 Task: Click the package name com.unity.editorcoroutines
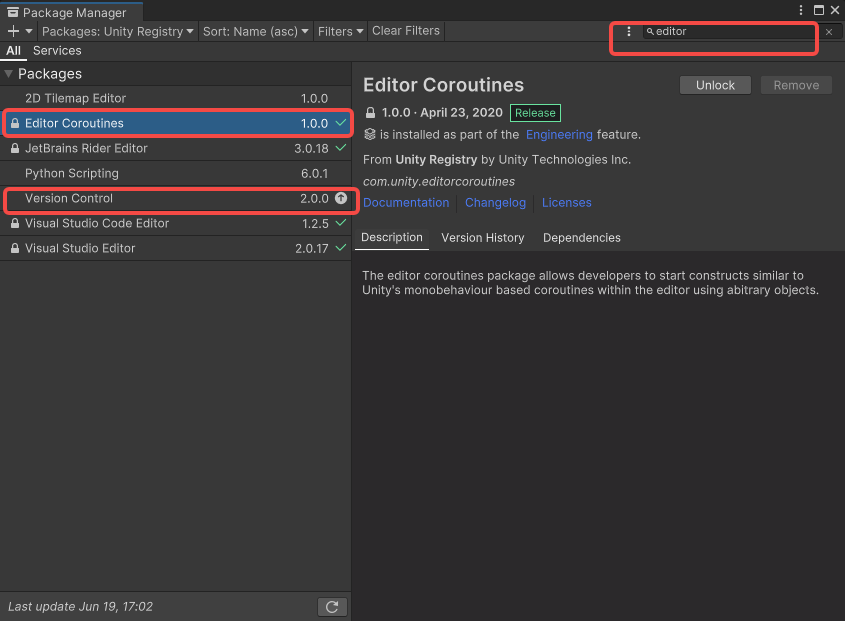[439, 182]
